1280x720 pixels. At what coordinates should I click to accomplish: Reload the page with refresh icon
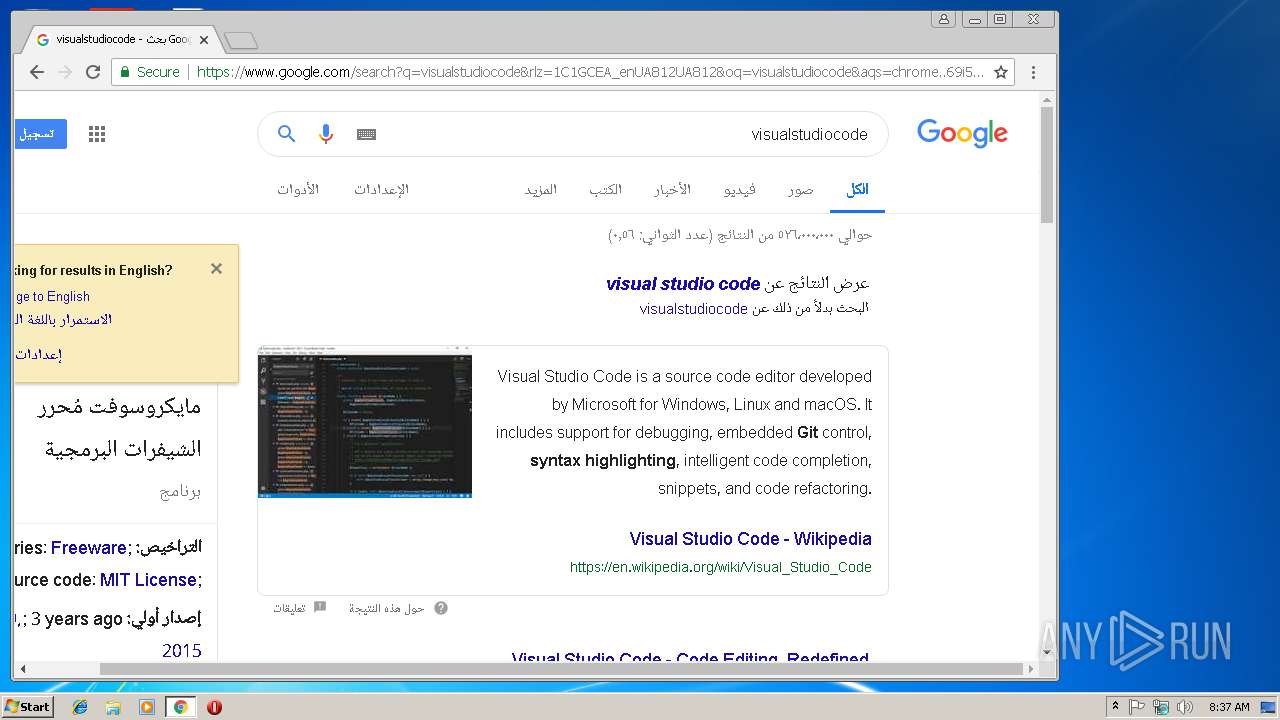pos(93,72)
